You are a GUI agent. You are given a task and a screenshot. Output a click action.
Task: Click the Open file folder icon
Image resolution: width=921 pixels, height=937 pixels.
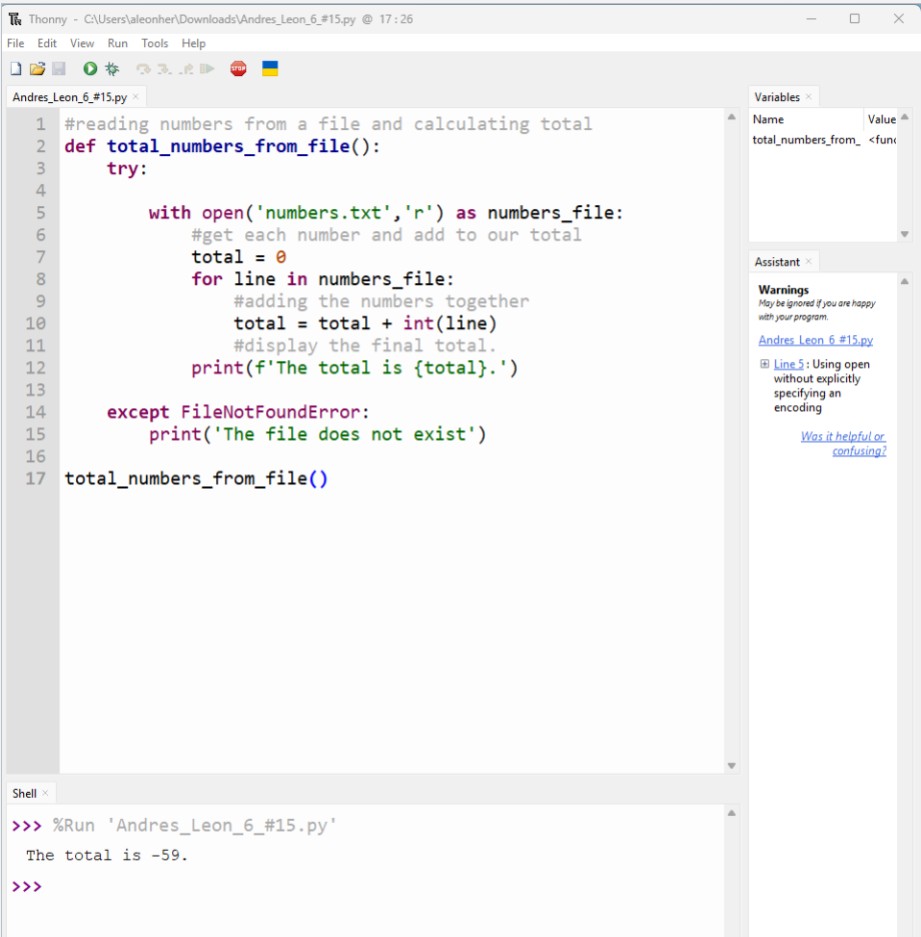point(37,69)
